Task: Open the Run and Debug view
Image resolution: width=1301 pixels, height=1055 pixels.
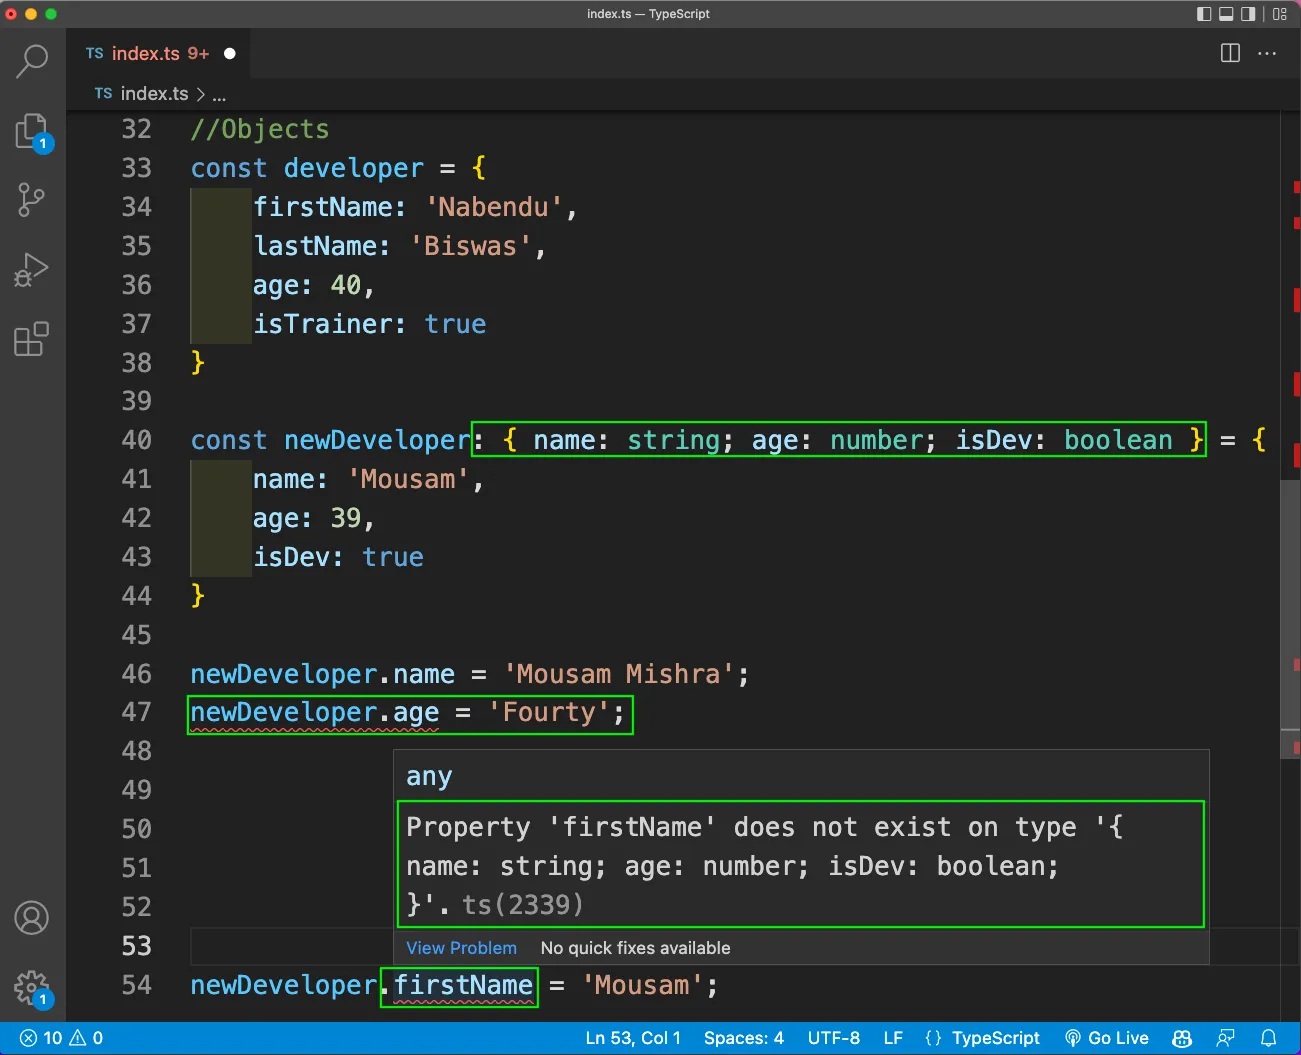Action: [x=32, y=270]
